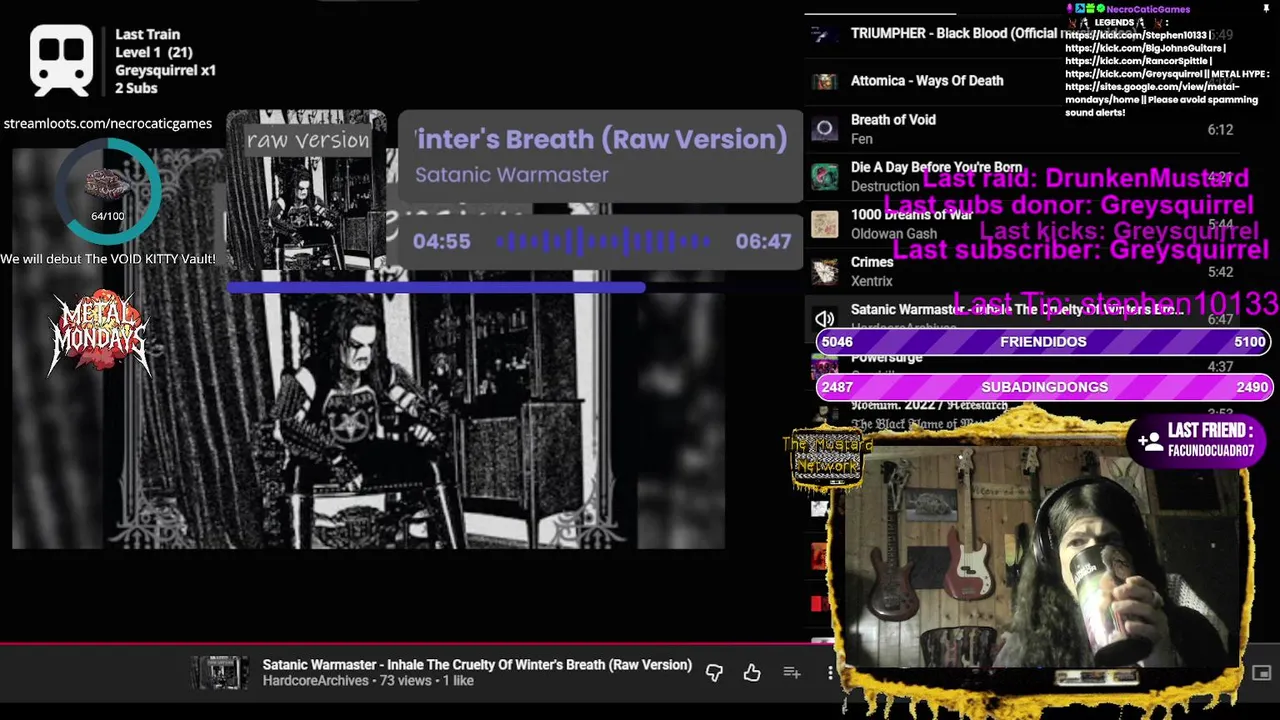Click the FRIENDIDOS goal bar
Screen dimensions: 1280x720
click(x=1044, y=341)
